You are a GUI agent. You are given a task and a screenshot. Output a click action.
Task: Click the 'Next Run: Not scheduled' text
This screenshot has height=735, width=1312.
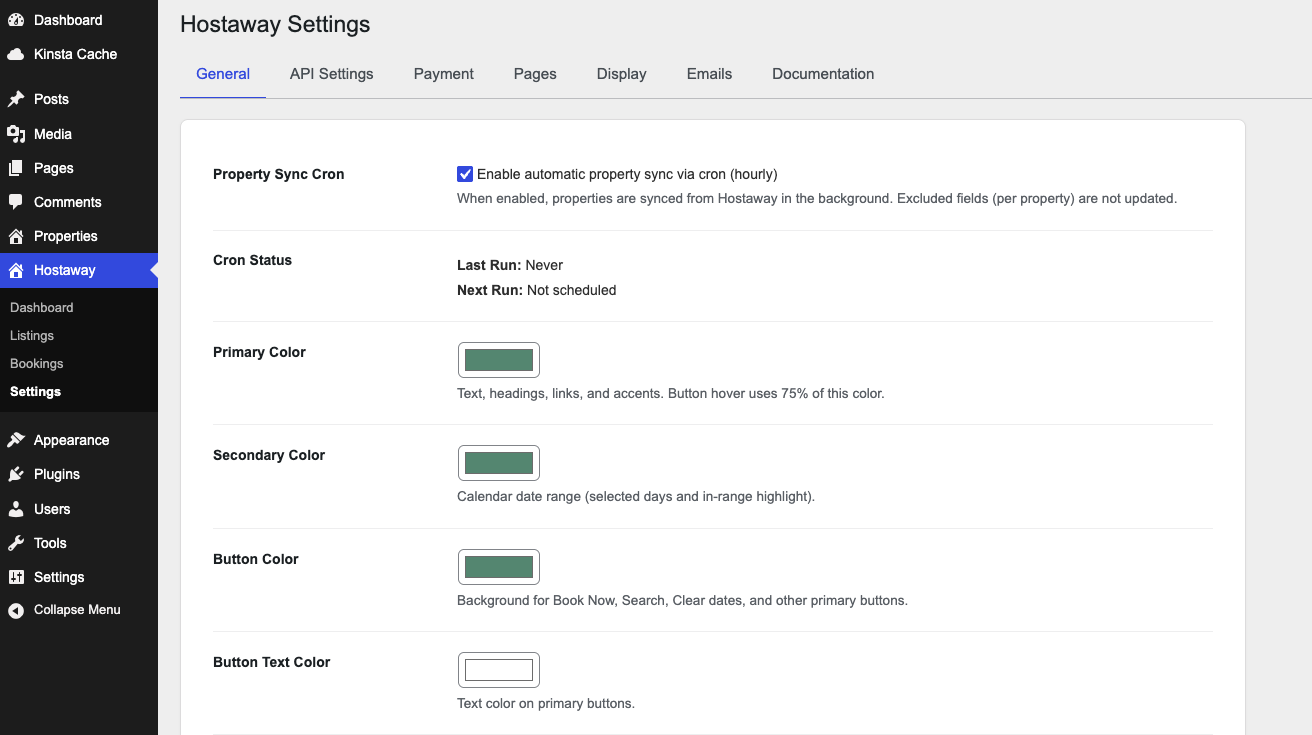click(x=537, y=290)
